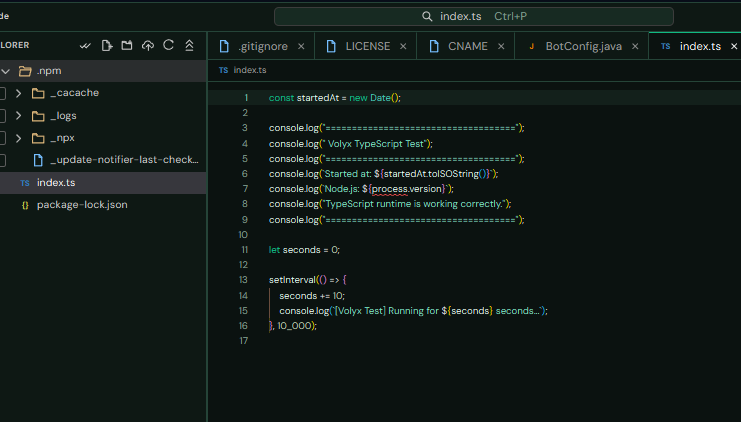Screen dimensions: 741x422
Task: Click the 'Volyx TypeScript Test' string
Action: [x=378, y=144]
